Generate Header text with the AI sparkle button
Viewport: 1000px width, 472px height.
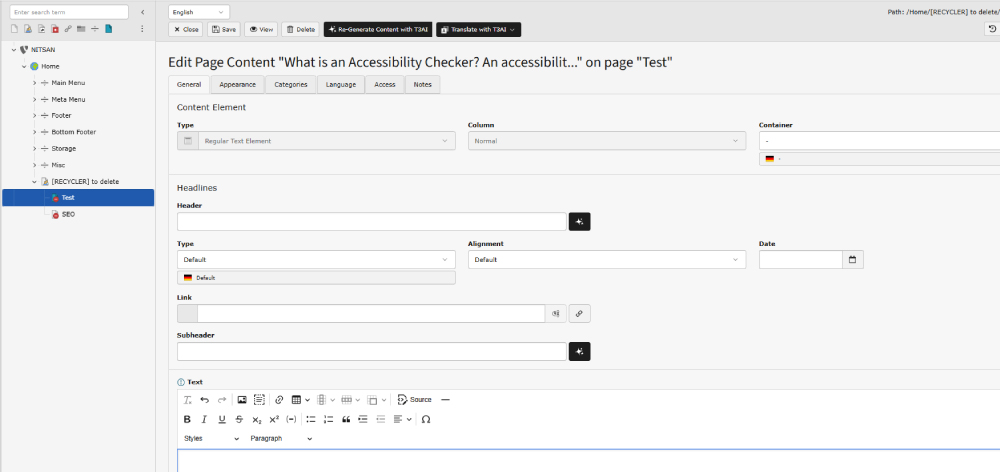[579, 221]
